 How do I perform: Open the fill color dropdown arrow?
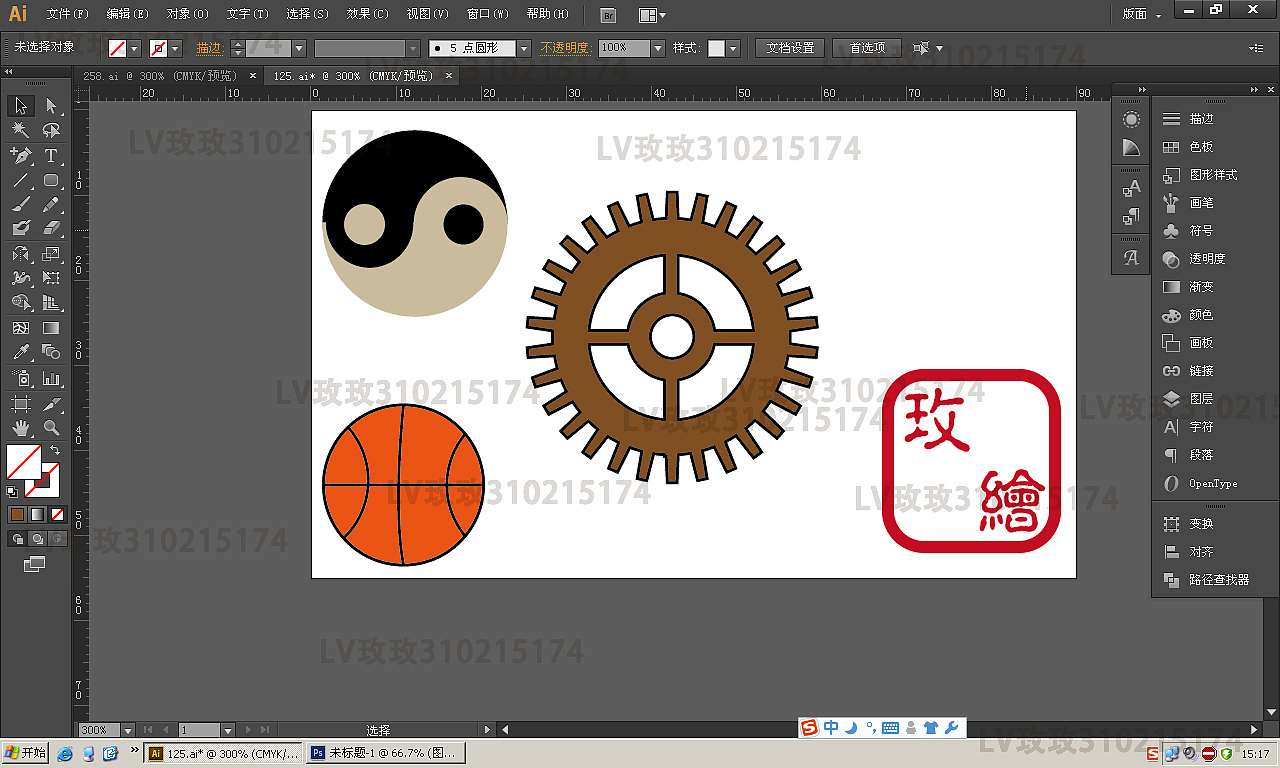(135, 48)
